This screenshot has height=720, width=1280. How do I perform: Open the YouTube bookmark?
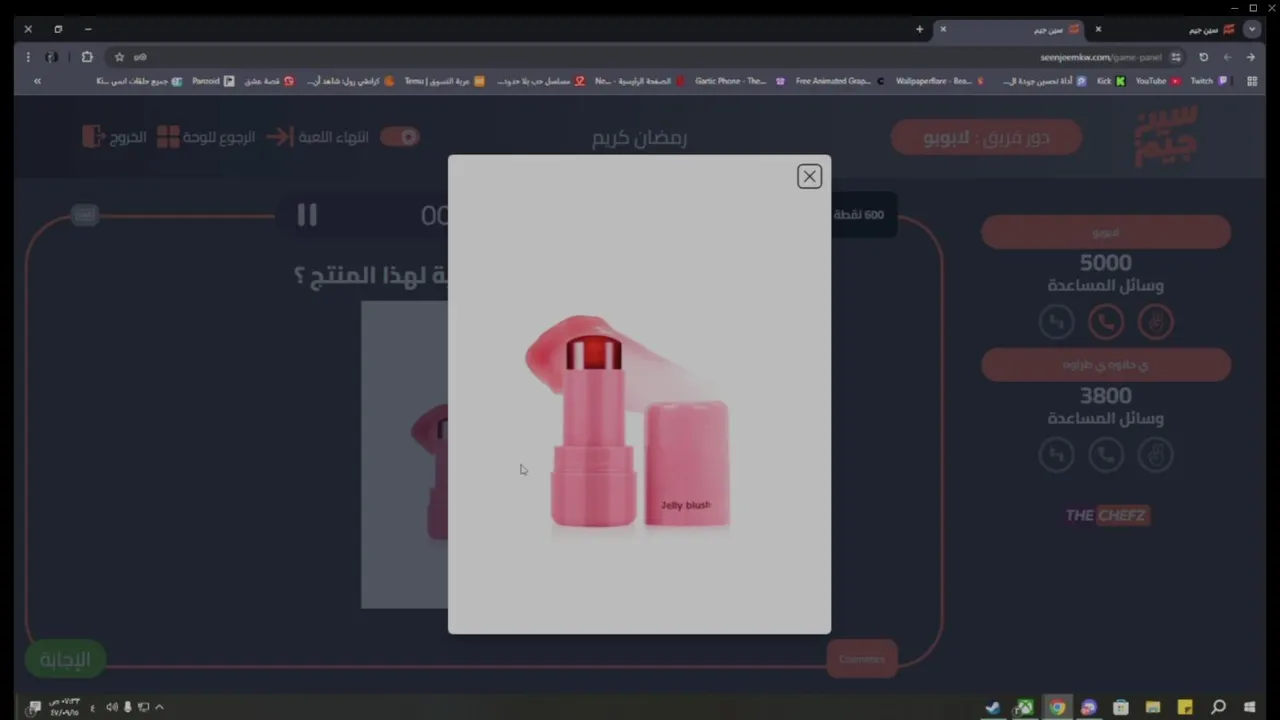tap(1157, 81)
